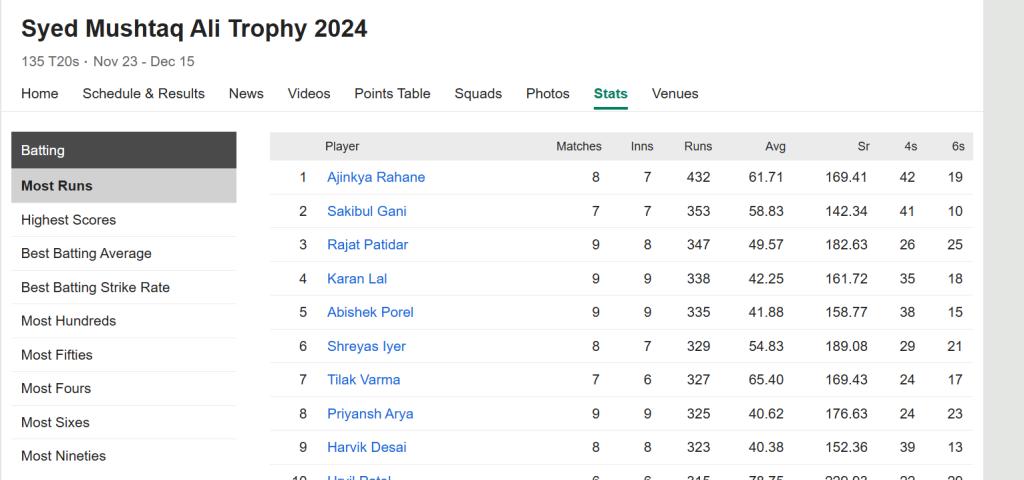Click the 6s column header

click(x=958, y=146)
